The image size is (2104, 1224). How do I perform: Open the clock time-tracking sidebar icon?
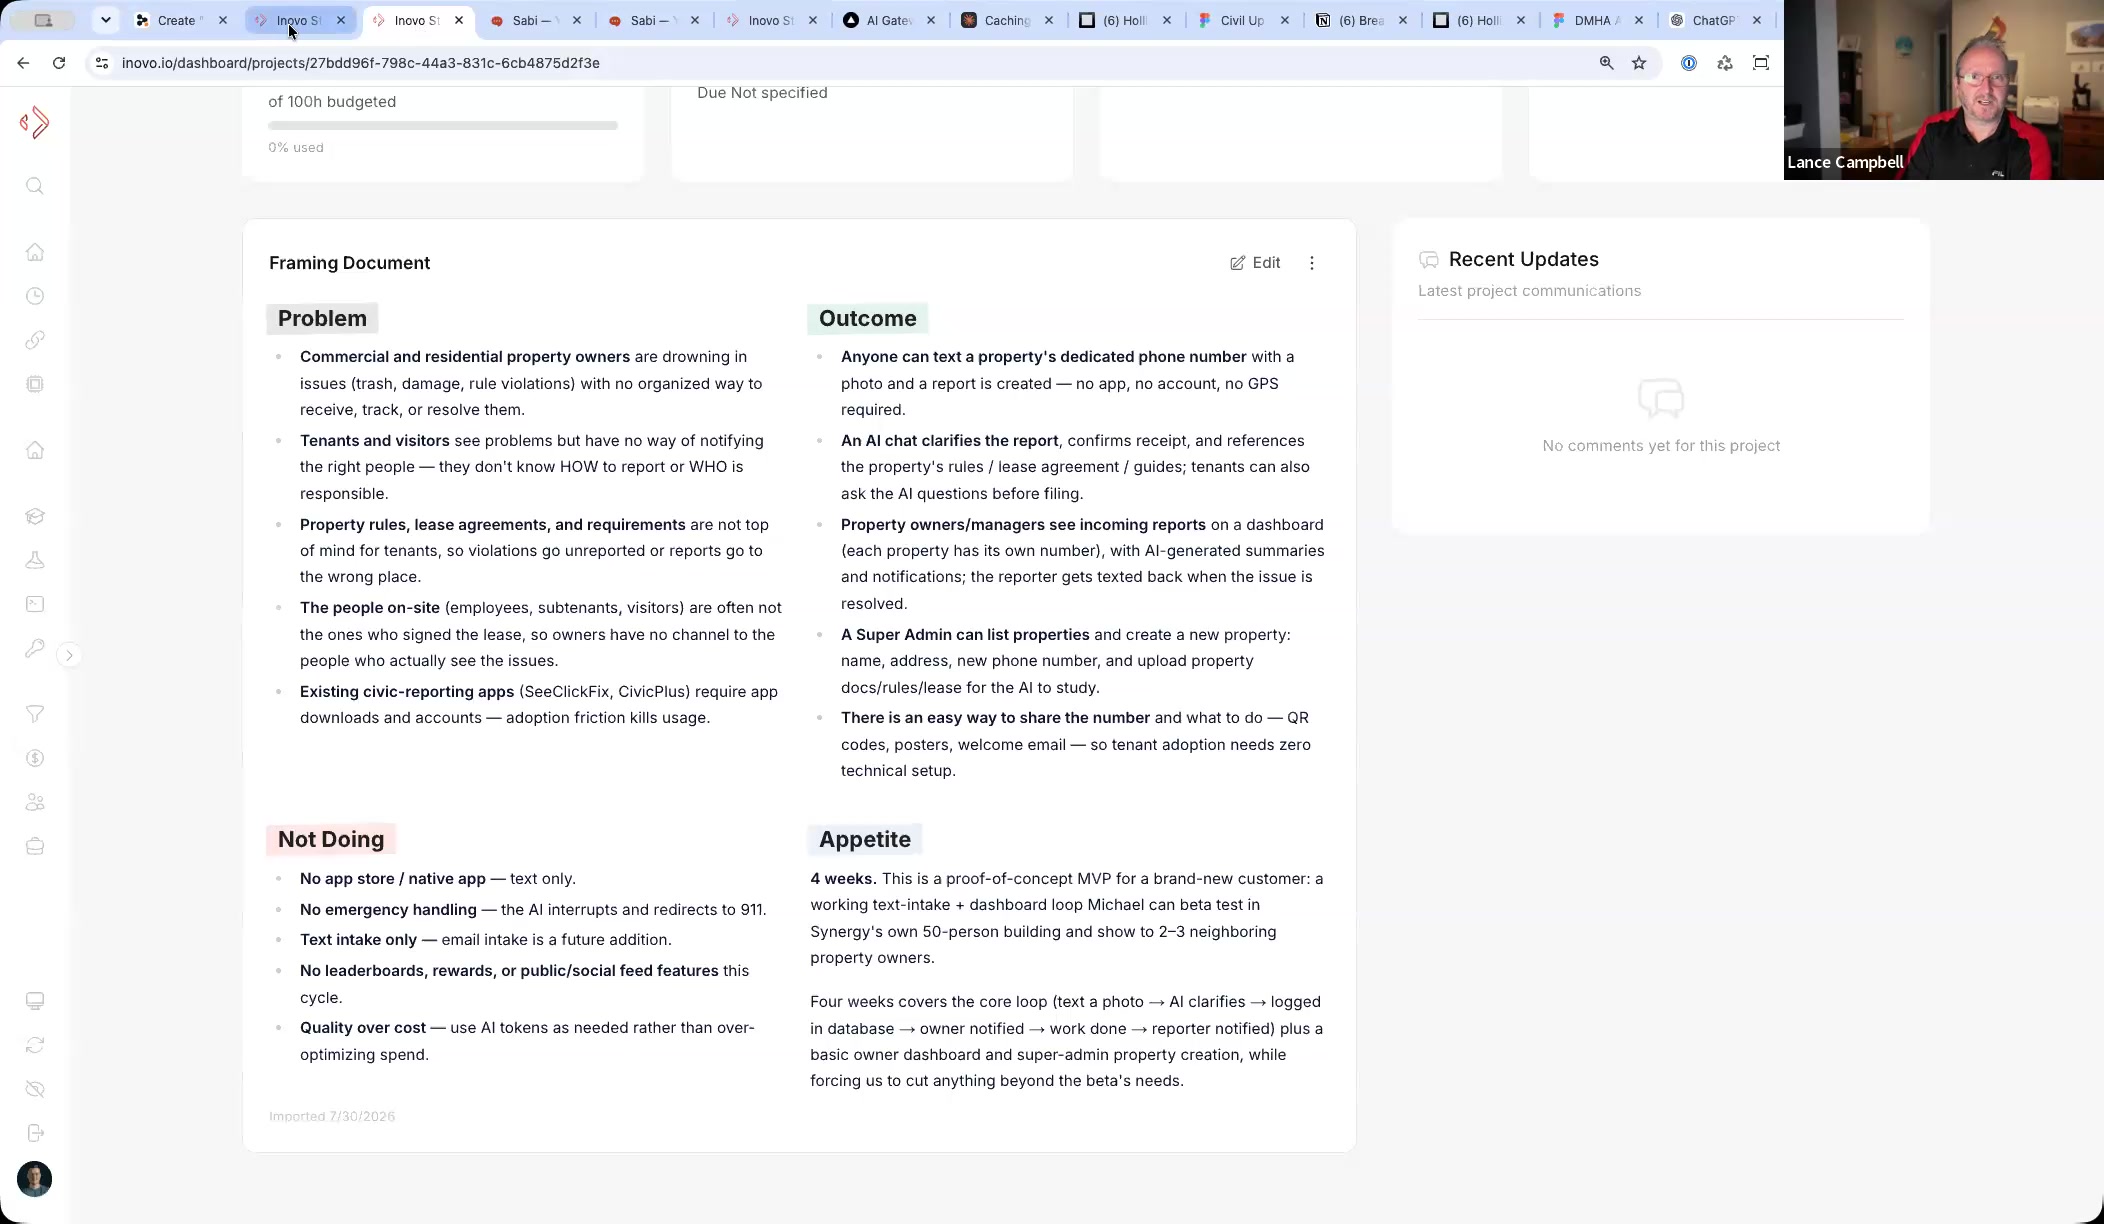(x=35, y=296)
